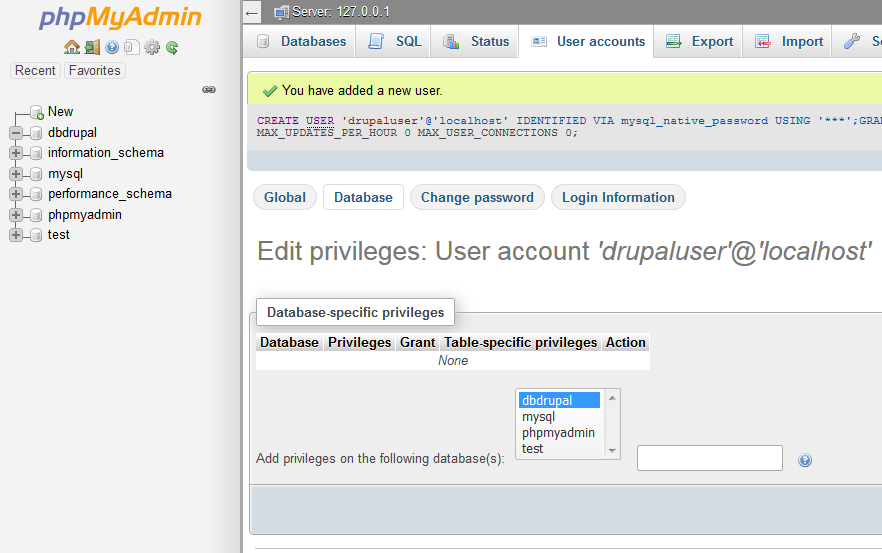Screen dimensions: 882x553
Task: Click the Table-specific privileges column header
Action: (520, 343)
